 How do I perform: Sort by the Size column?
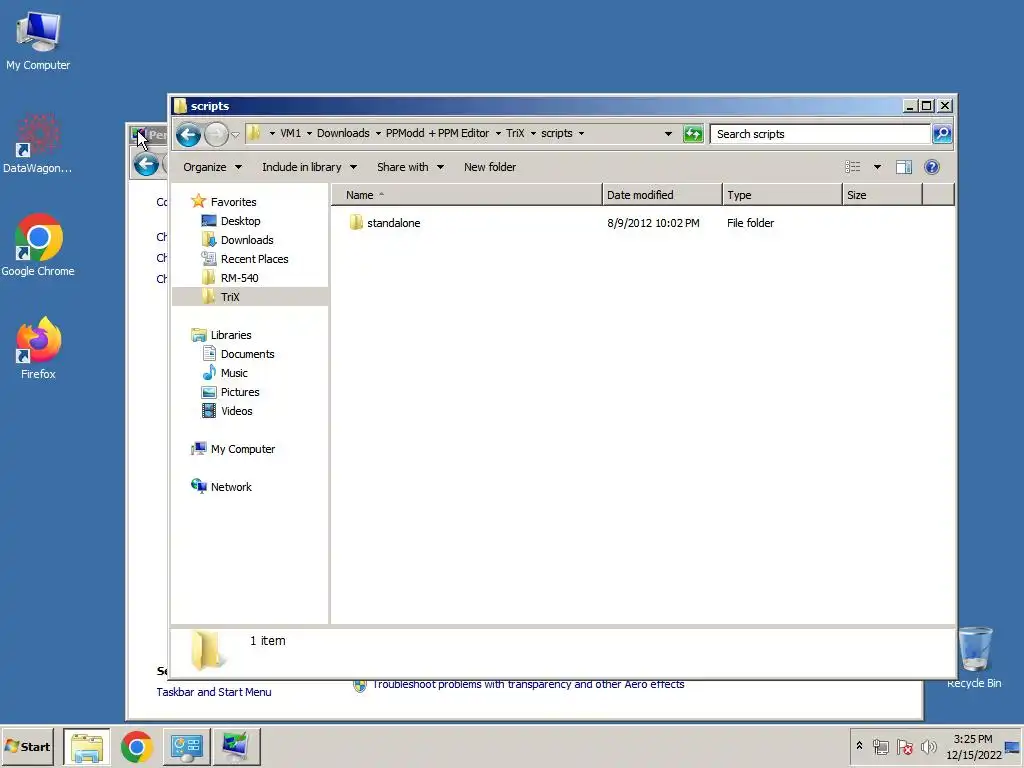point(882,195)
